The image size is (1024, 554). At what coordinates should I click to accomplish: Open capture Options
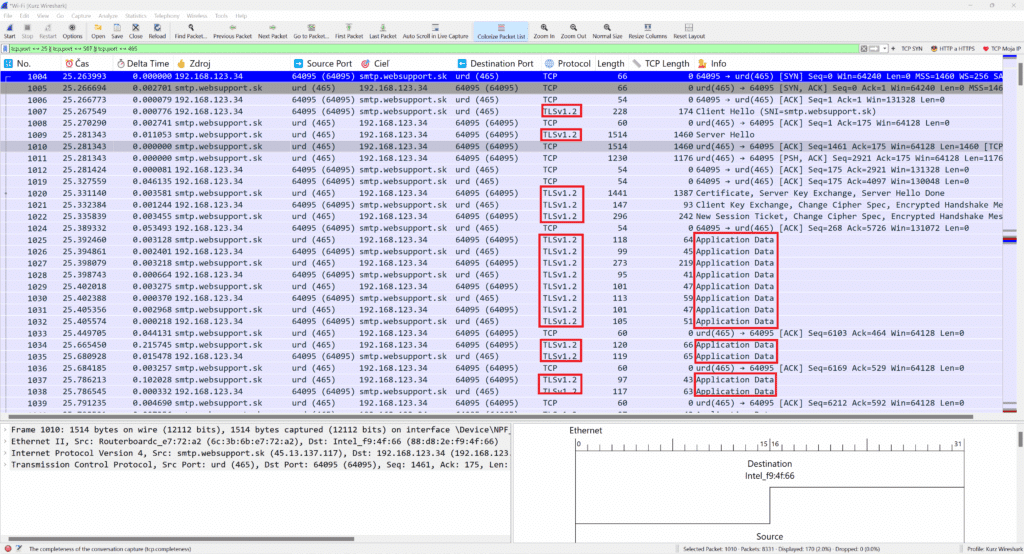coord(72,31)
